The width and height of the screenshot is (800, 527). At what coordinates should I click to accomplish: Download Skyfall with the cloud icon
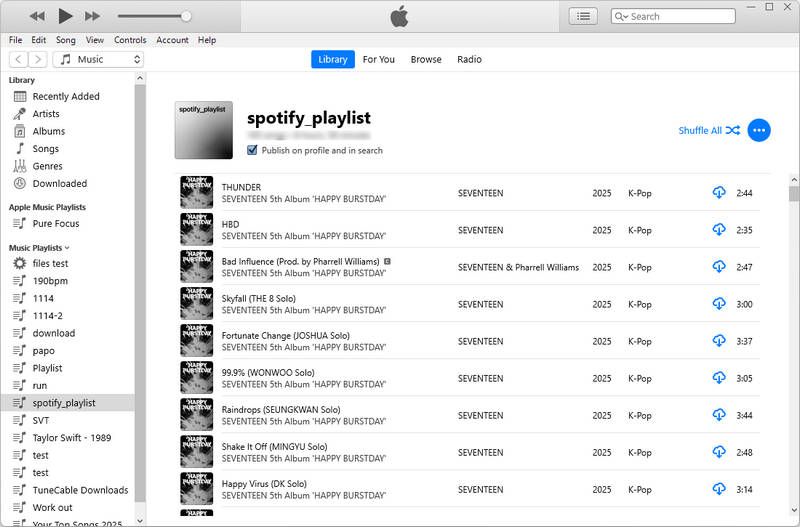(719, 304)
